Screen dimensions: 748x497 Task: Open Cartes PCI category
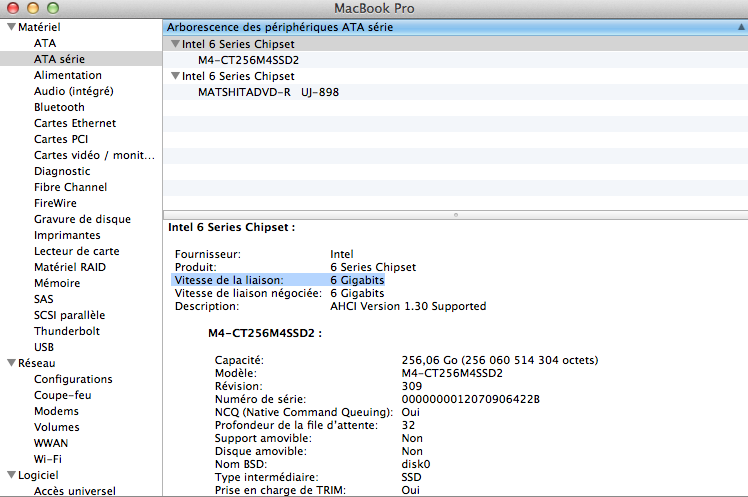click(x=61, y=139)
